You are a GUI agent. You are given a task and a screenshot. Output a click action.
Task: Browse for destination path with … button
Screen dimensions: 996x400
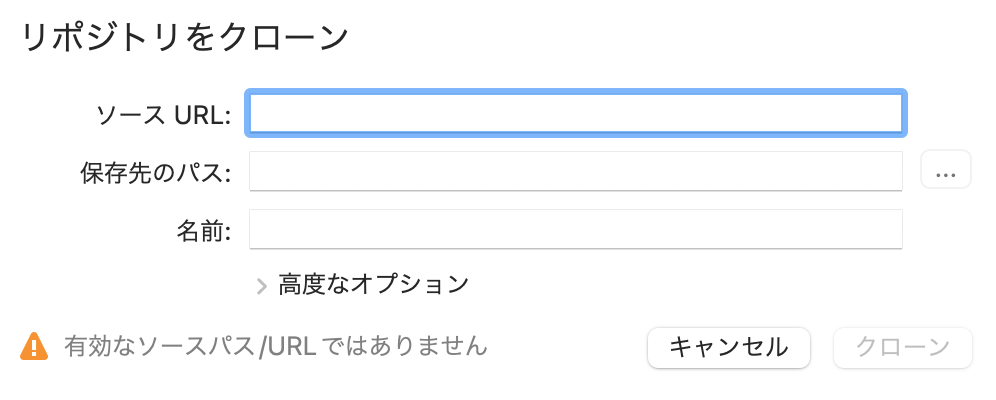(946, 170)
